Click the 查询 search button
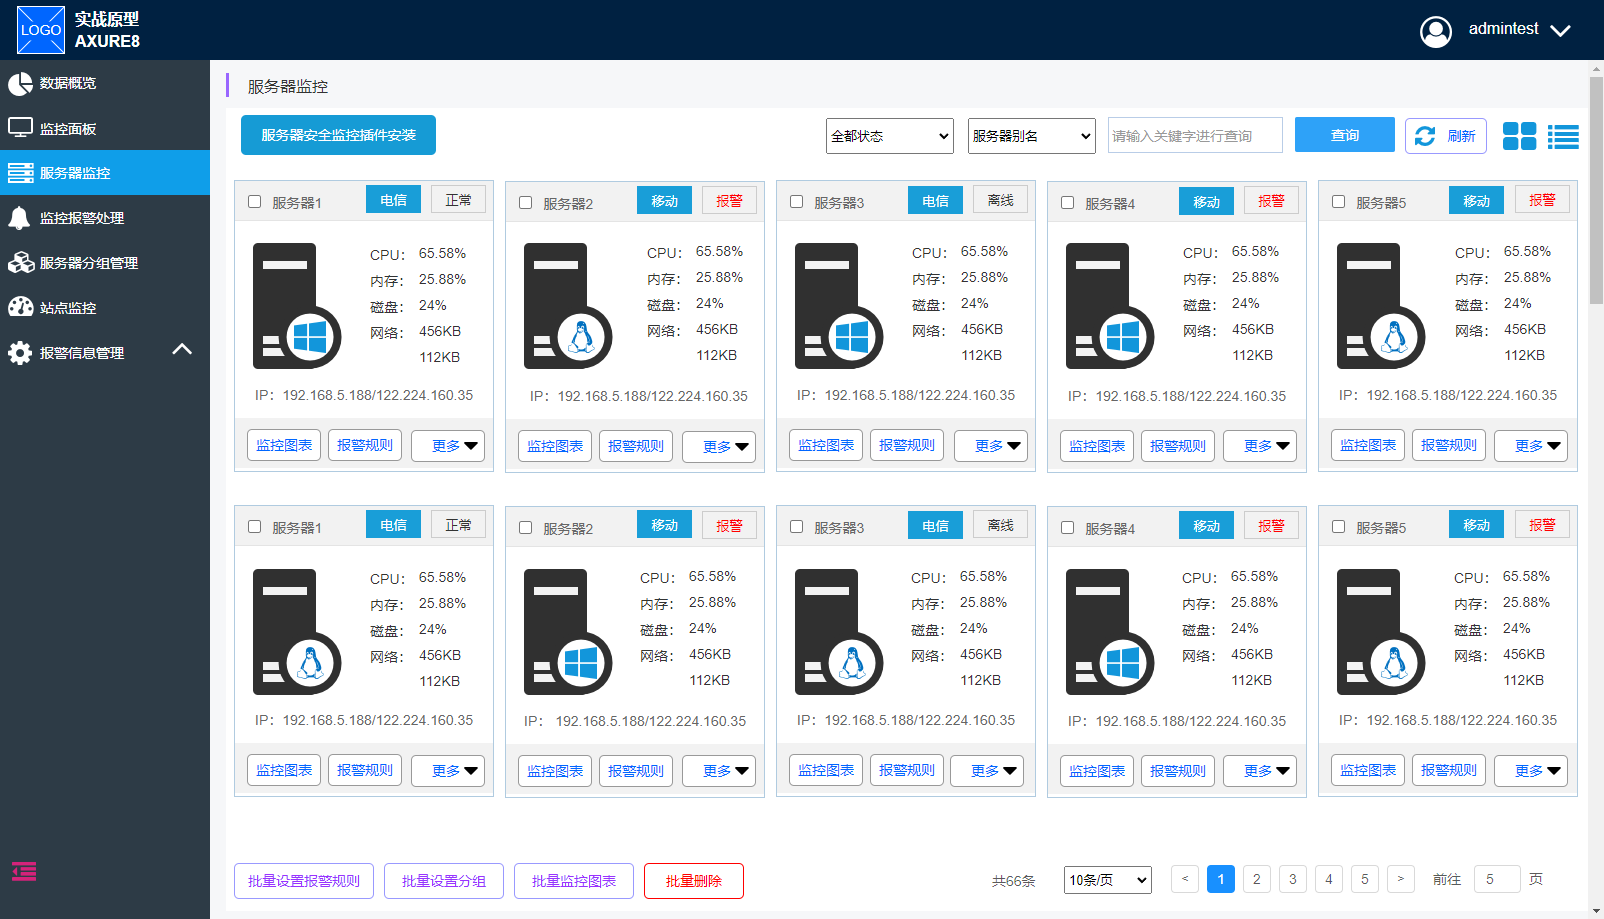The width and height of the screenshot is (1604, 919). 1345,135
